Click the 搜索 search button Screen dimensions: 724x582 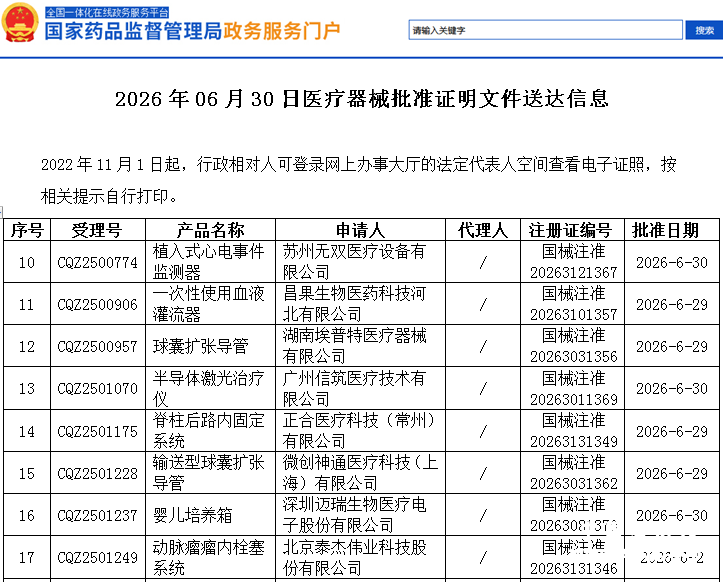704,30
